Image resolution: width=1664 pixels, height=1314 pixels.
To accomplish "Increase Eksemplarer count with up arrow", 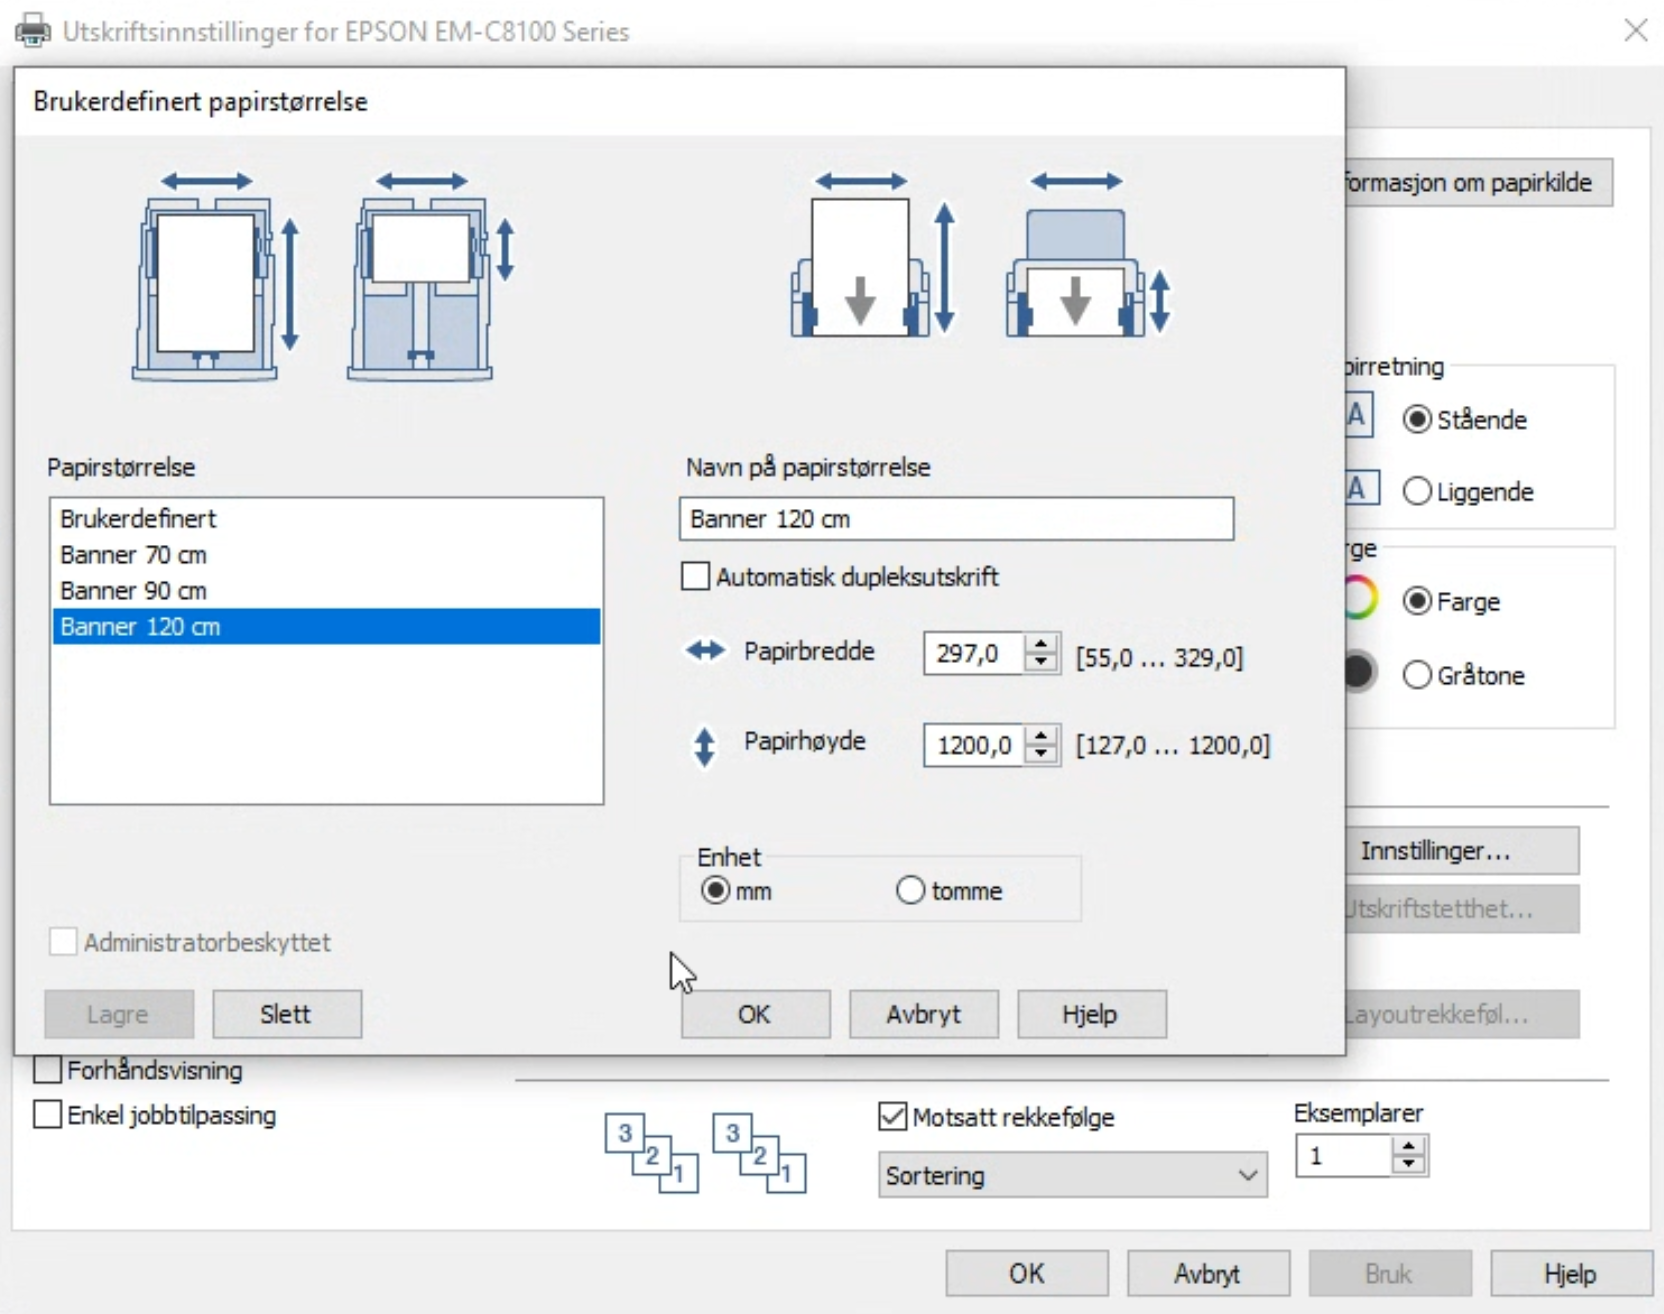I will (x=1408, y=1146).
